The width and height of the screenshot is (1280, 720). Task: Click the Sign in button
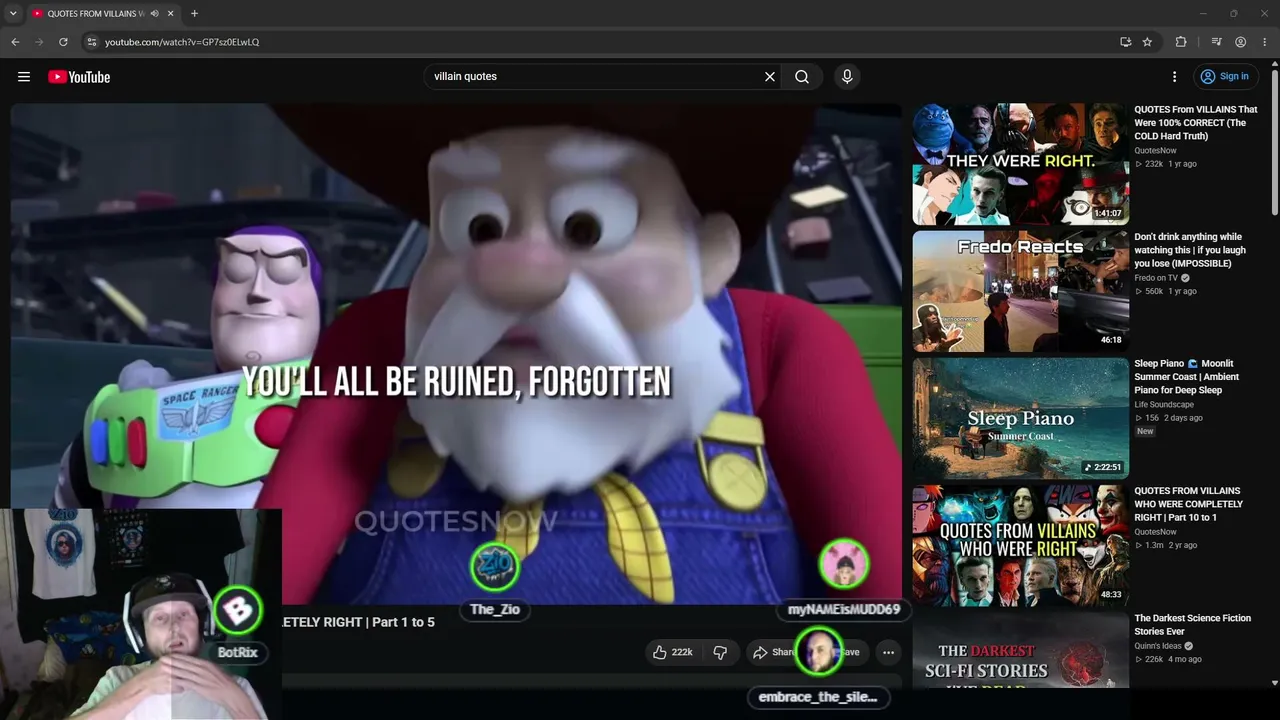1225,77
